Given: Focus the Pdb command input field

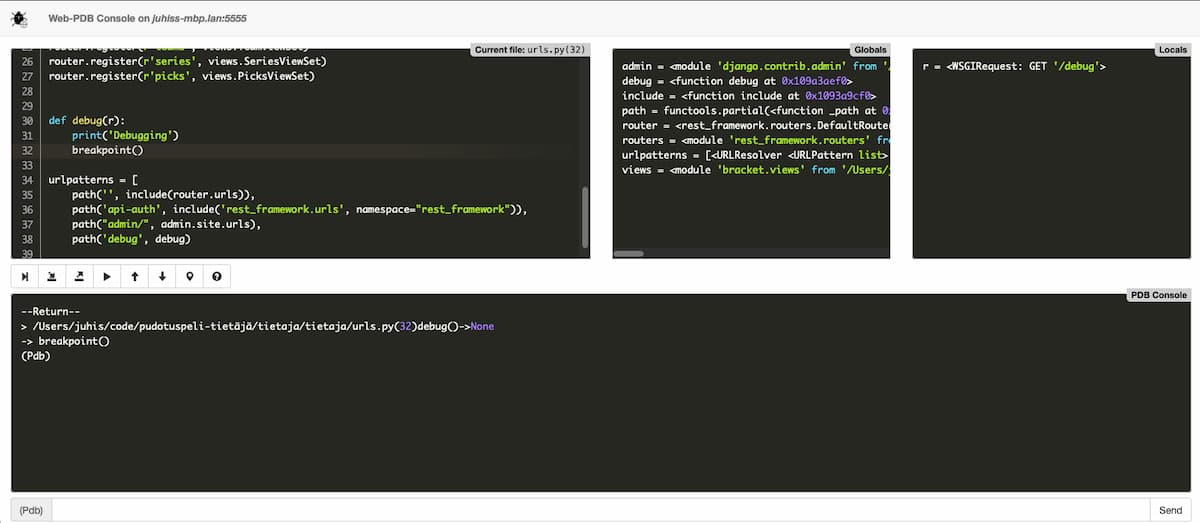Looking at the screenshot, I should (600, 510).
